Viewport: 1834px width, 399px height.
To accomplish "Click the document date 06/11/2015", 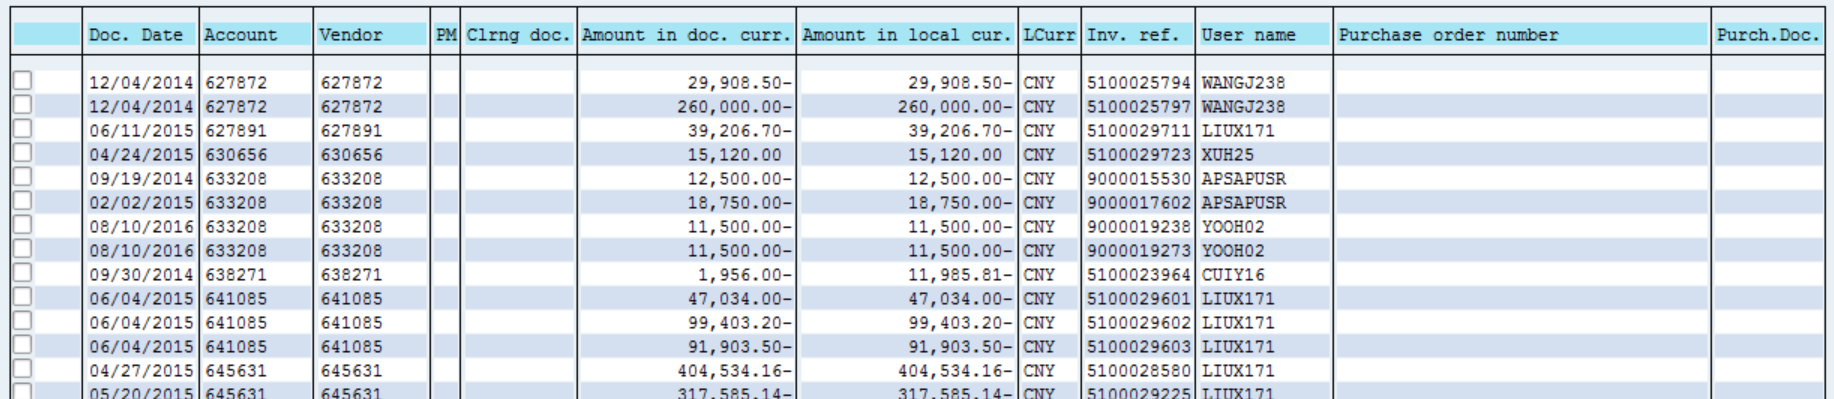I will [140, 131].
